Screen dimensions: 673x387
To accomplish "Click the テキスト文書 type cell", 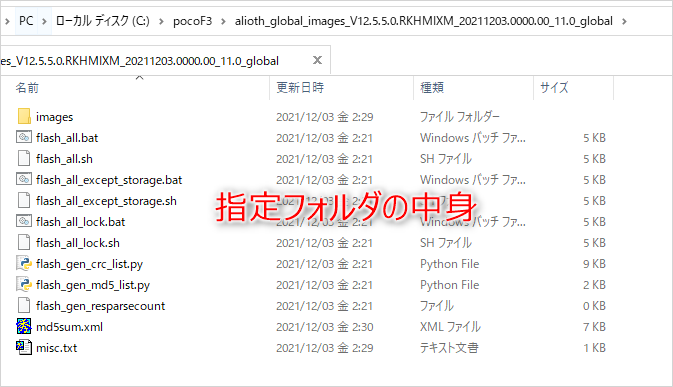I will pos(449,348).
